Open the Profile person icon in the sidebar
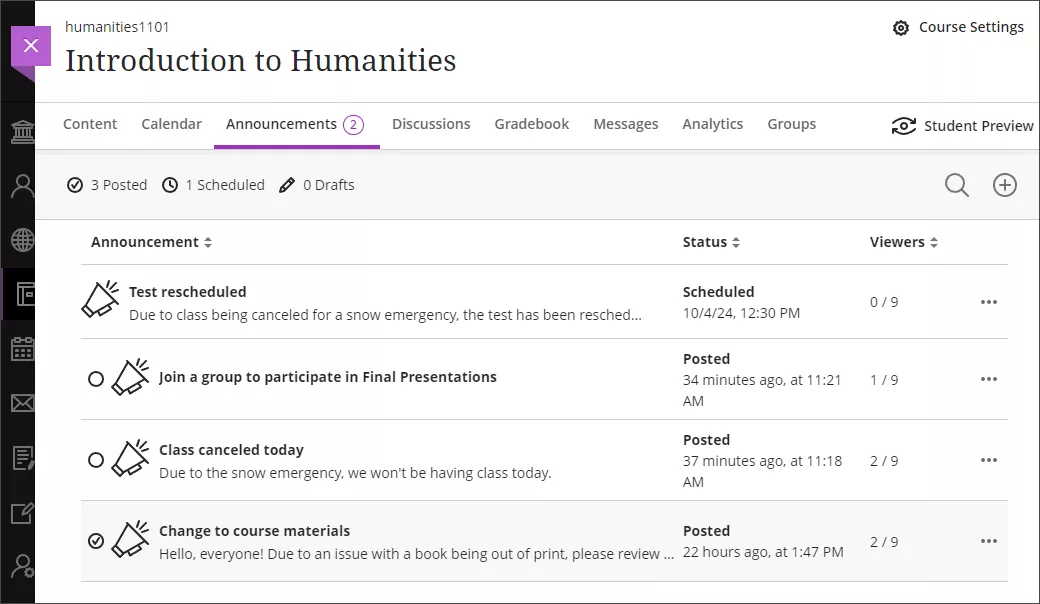Screen dimensions: 1040x604 click(x=24, y=185)
